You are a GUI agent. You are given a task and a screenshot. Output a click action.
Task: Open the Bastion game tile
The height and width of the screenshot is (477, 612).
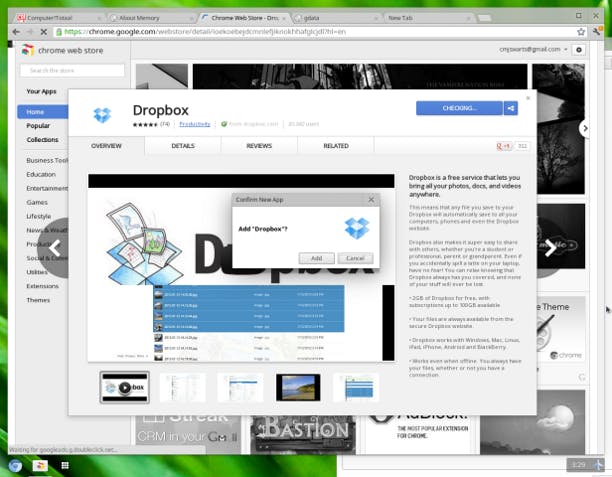pyautogui.click(x=303, y=434)
